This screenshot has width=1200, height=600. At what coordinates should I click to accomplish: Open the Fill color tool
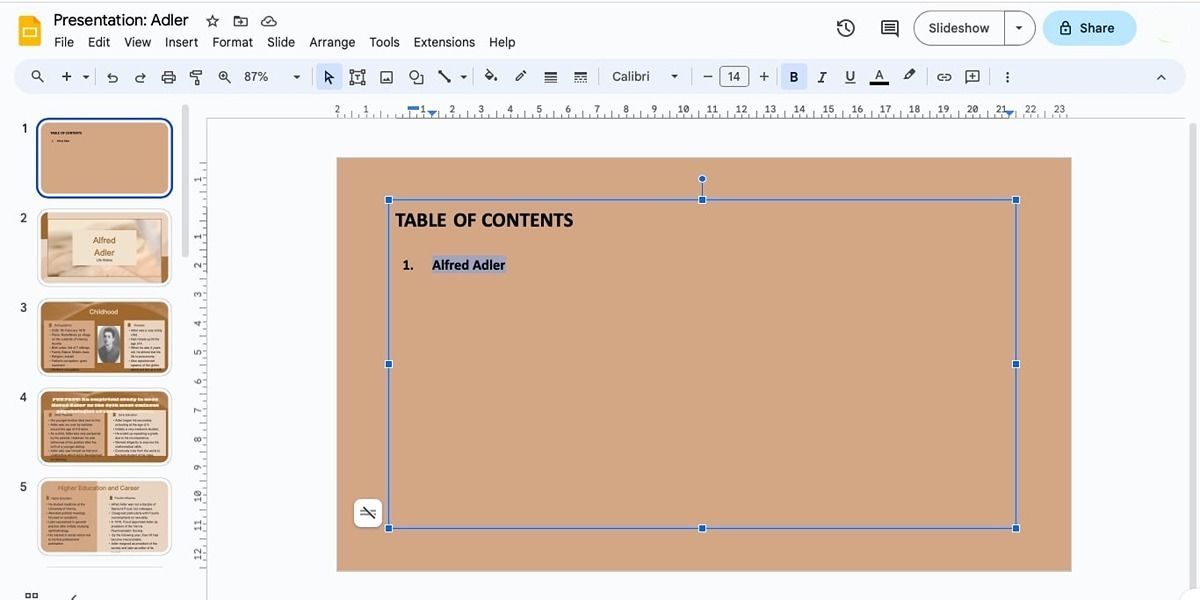490,76
